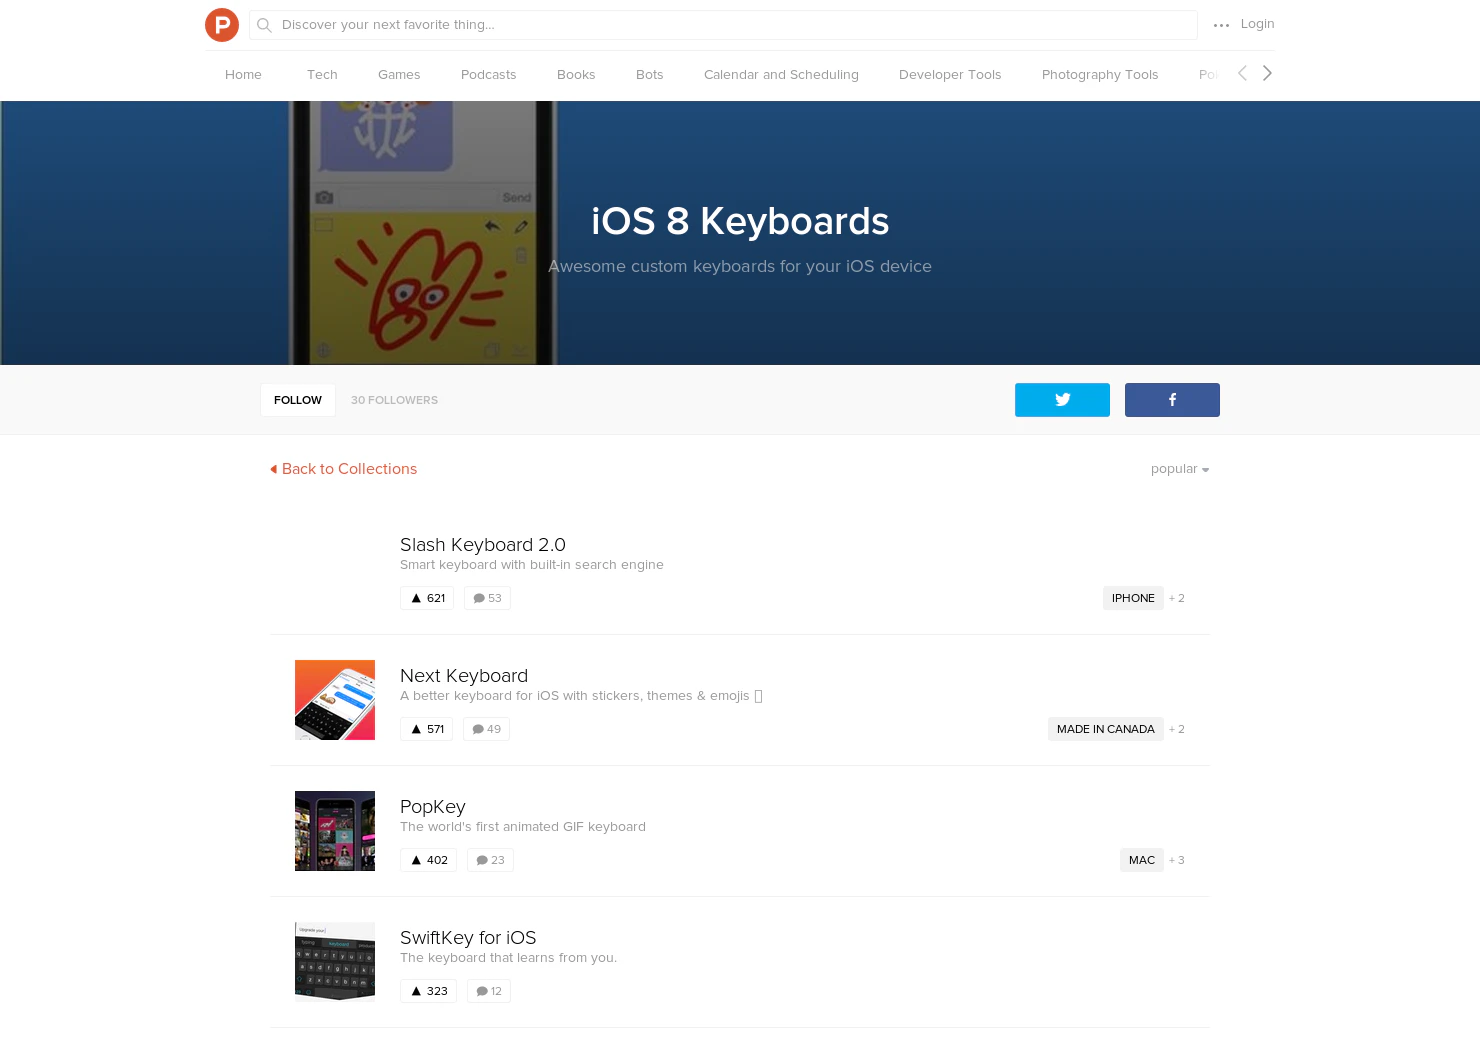Viewport: 1480px width, 1037px height.
Task: Click the search magnifier icon
Action: 264,25
